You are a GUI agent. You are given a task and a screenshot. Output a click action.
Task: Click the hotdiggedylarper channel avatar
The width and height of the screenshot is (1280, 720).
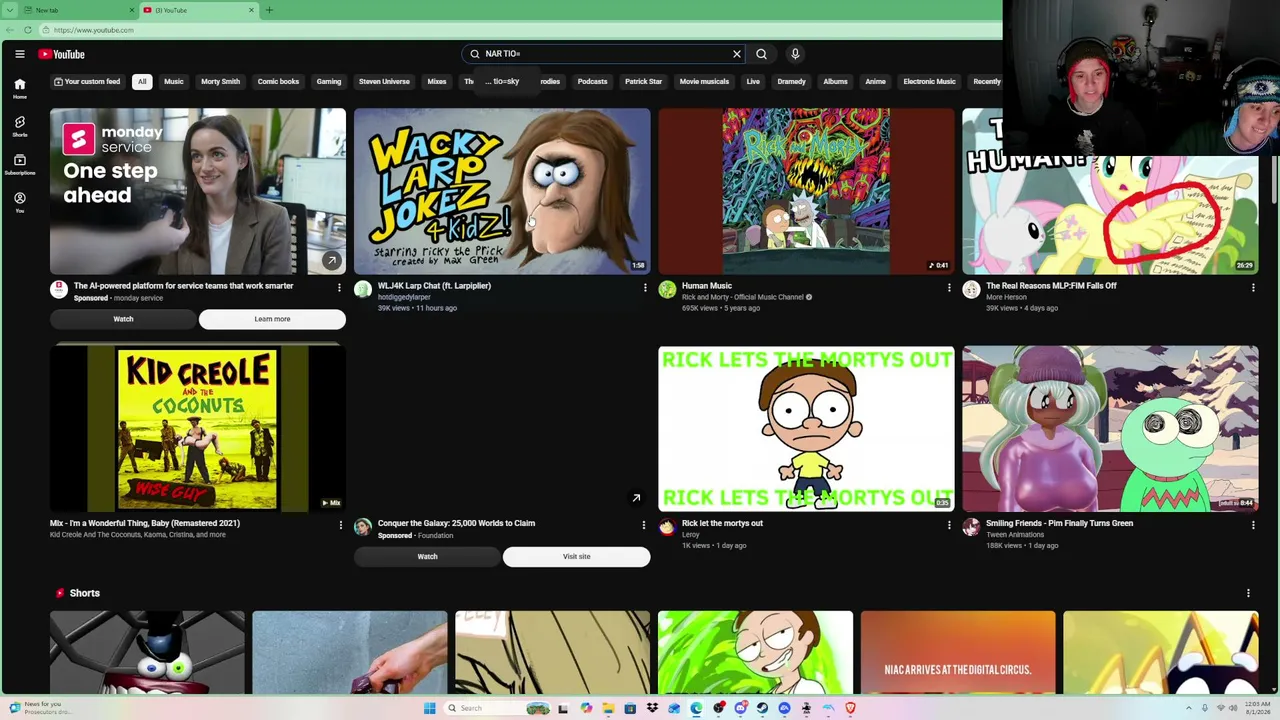(363, 290)
